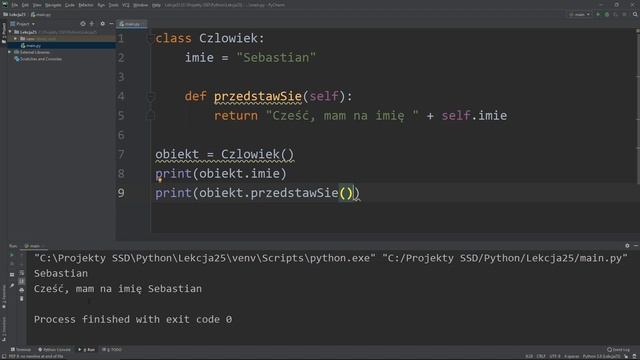Screen dimensions: 640x360
Task: Hide the Run panel with minimize icon
Action: [636, 246]
